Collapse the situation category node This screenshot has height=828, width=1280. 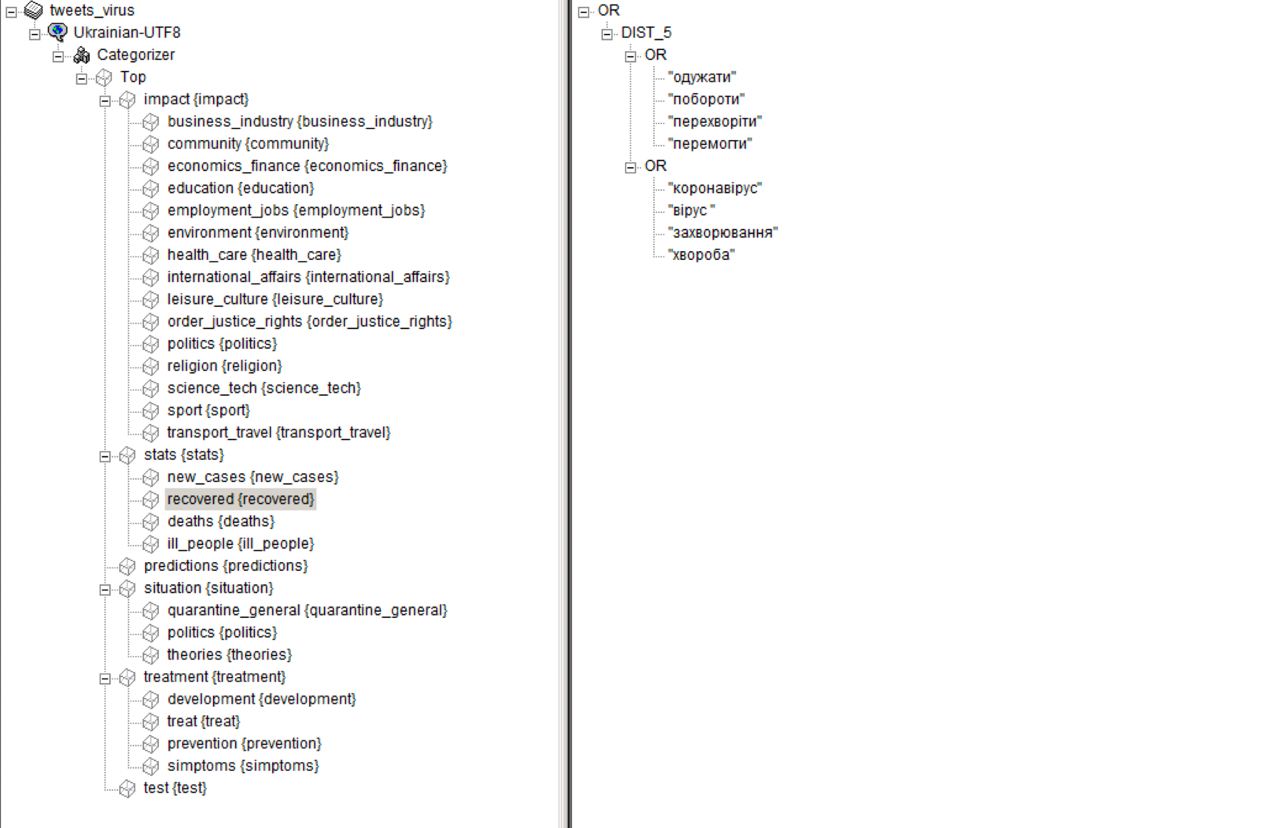point(105,588)
